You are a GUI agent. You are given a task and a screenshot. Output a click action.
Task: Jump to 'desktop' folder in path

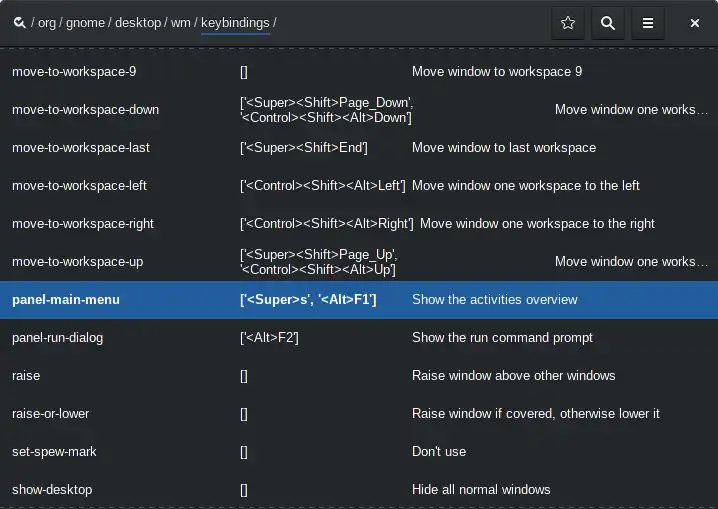click(x=138, y=22)
